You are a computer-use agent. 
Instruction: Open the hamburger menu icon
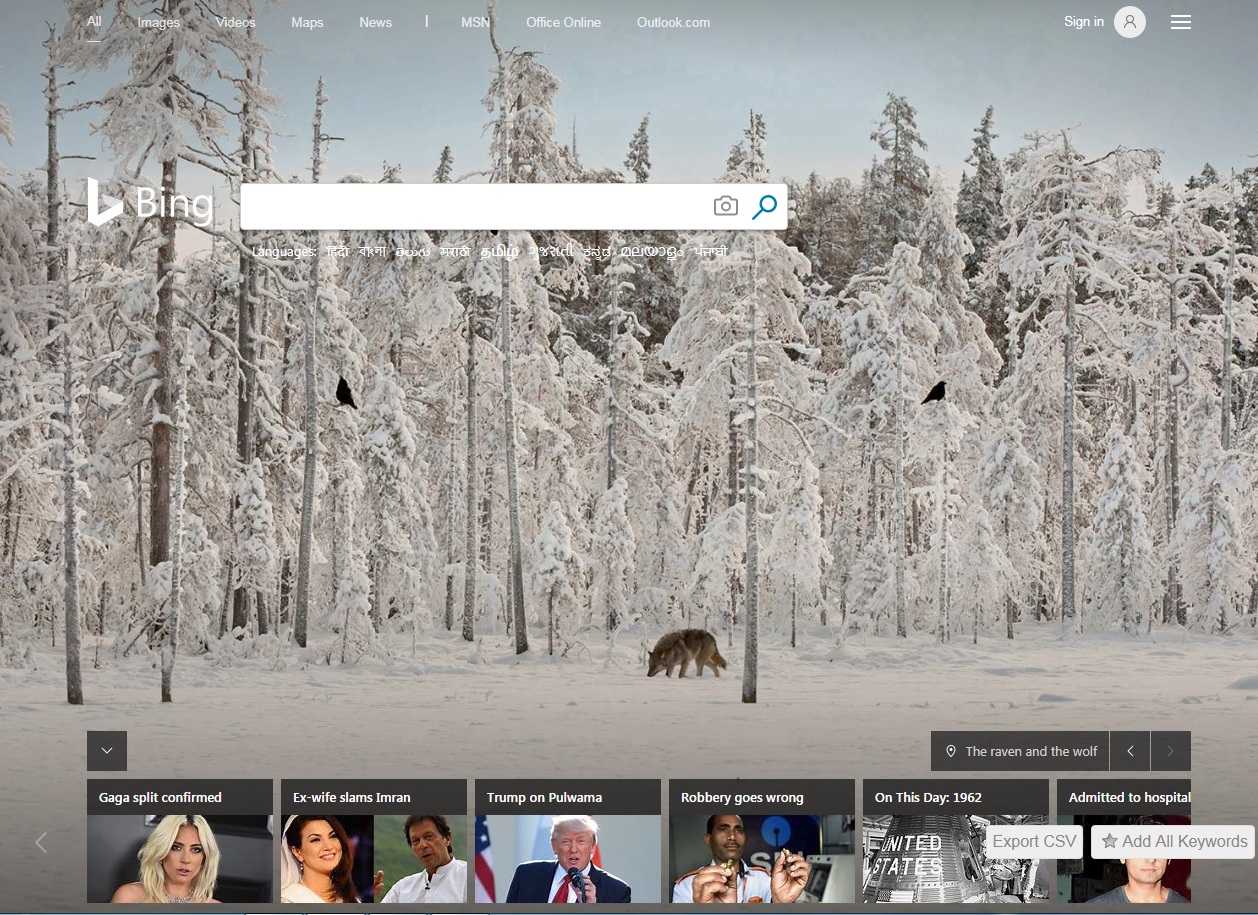(x=1181, y=22)
